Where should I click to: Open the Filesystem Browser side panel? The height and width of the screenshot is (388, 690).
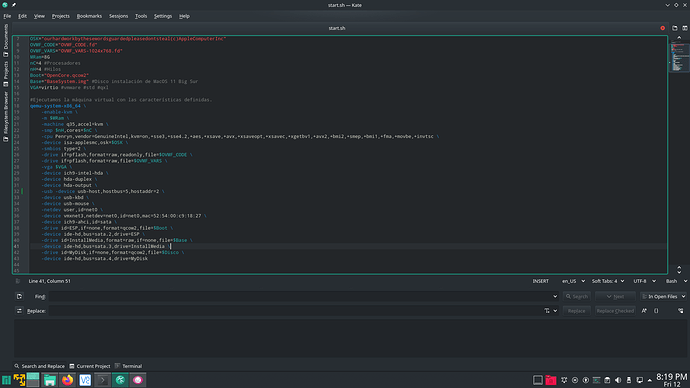pos(6,117)
